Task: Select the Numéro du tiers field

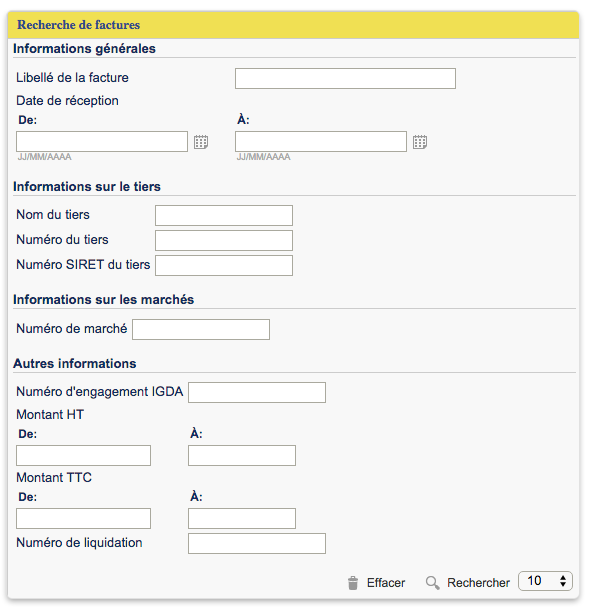Action: [224, 240]
